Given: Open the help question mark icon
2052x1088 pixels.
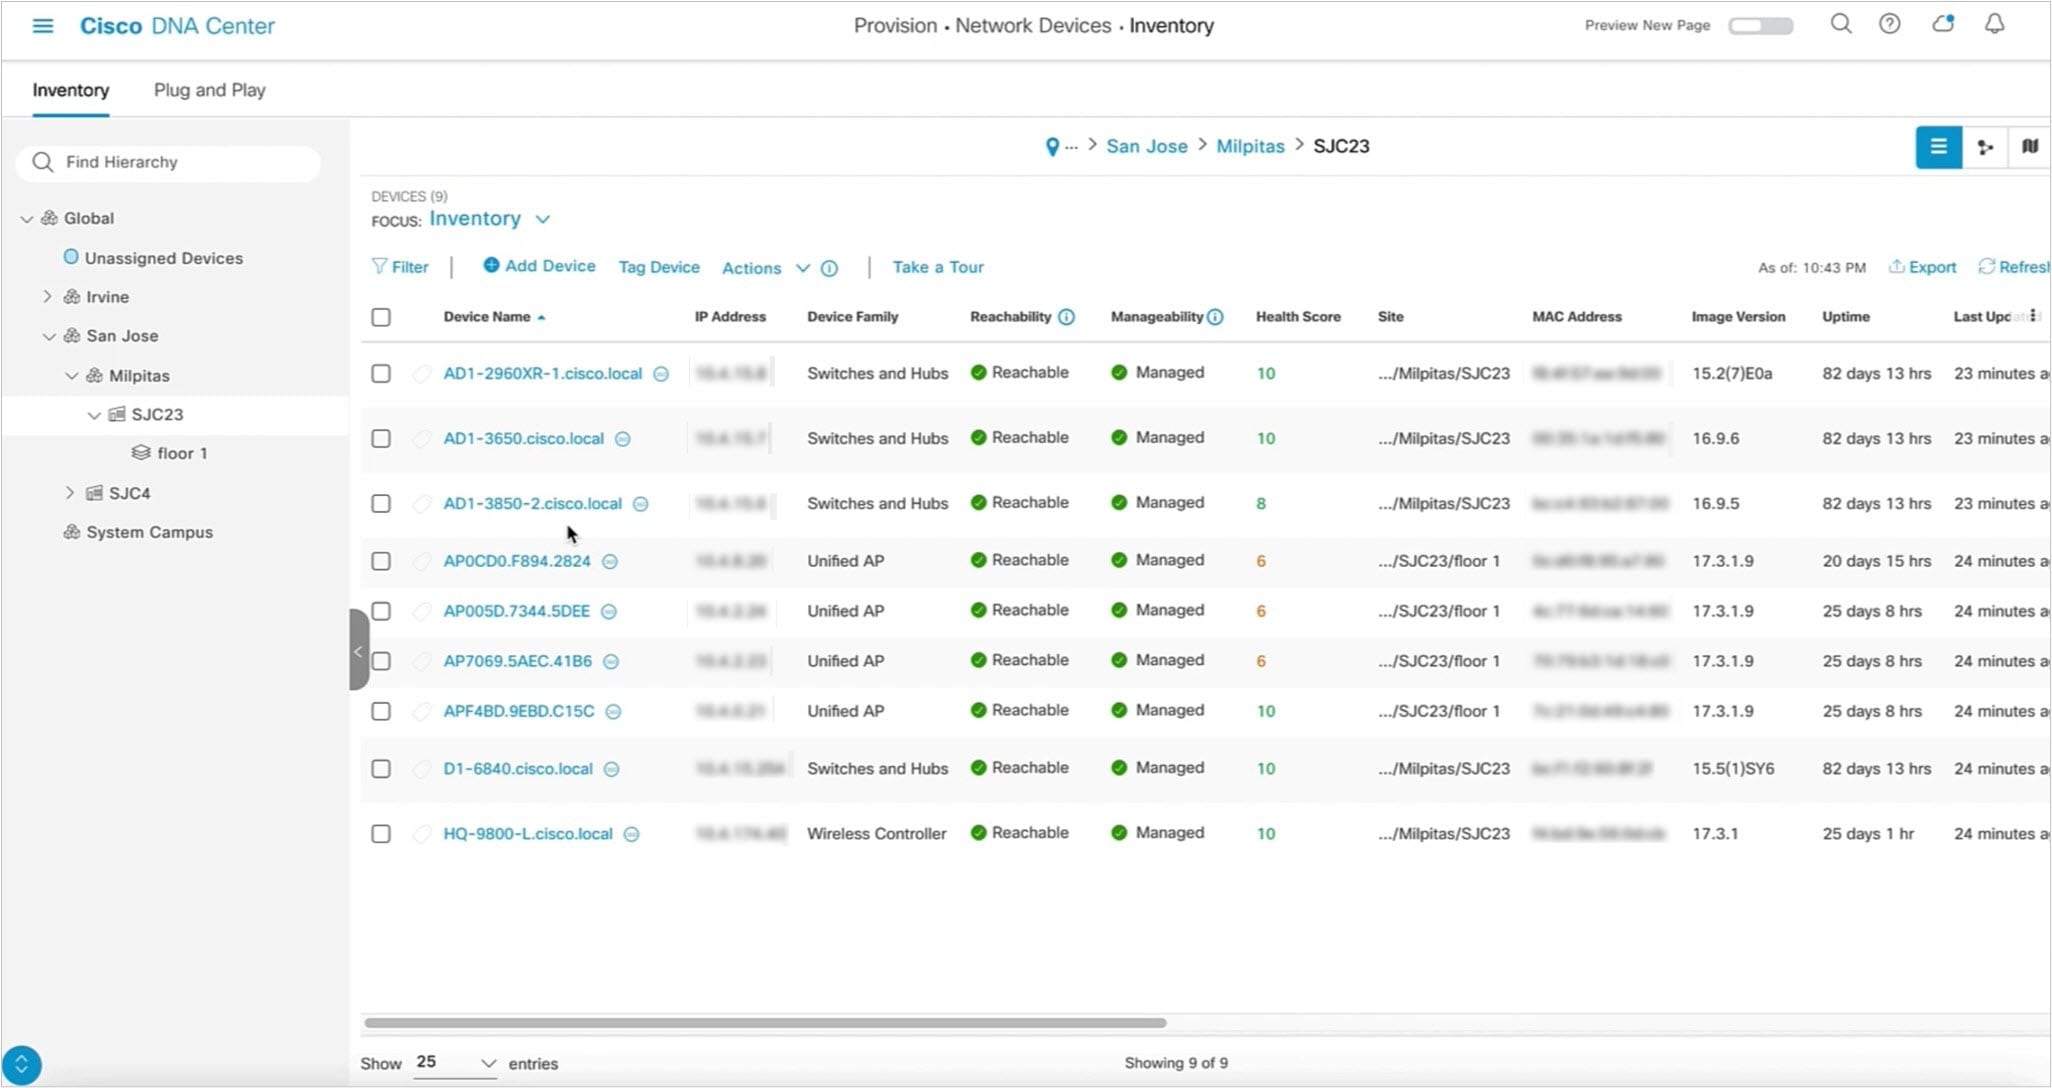Looking at the screenshot, I should pos(1890,24).
